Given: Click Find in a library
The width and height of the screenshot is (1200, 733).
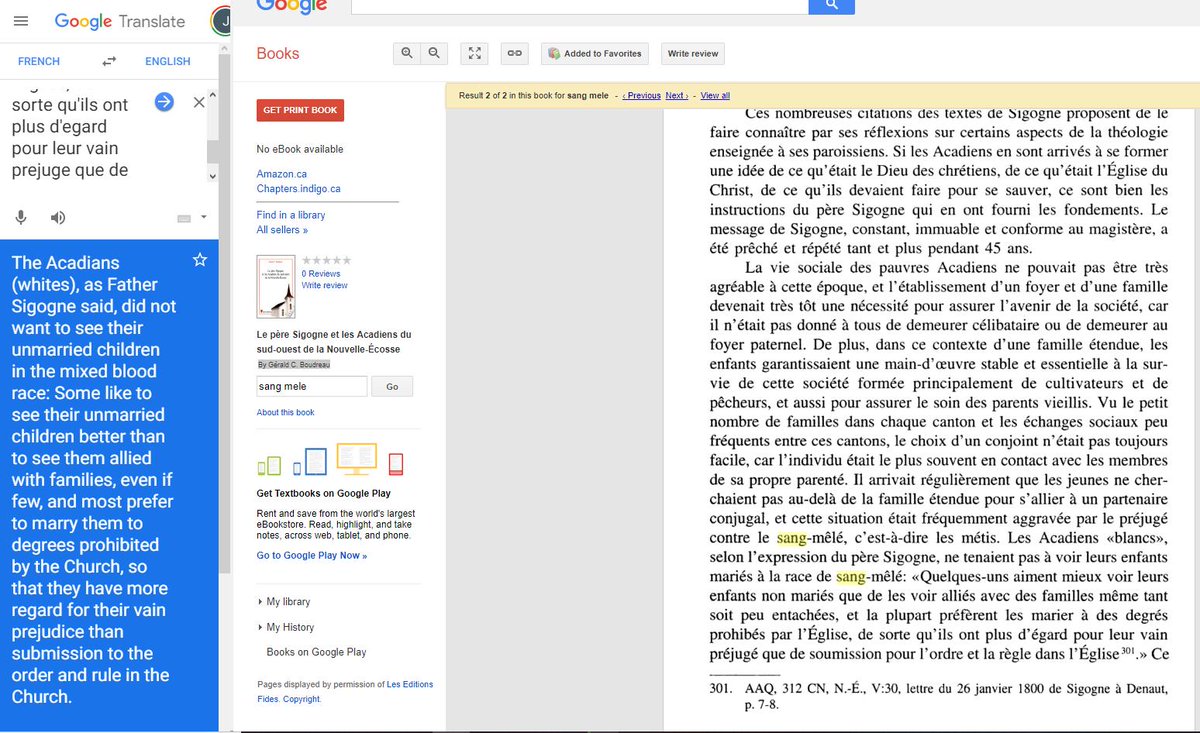Looking at the screenshot, I should pyautogui.click(x=290, y=215).
